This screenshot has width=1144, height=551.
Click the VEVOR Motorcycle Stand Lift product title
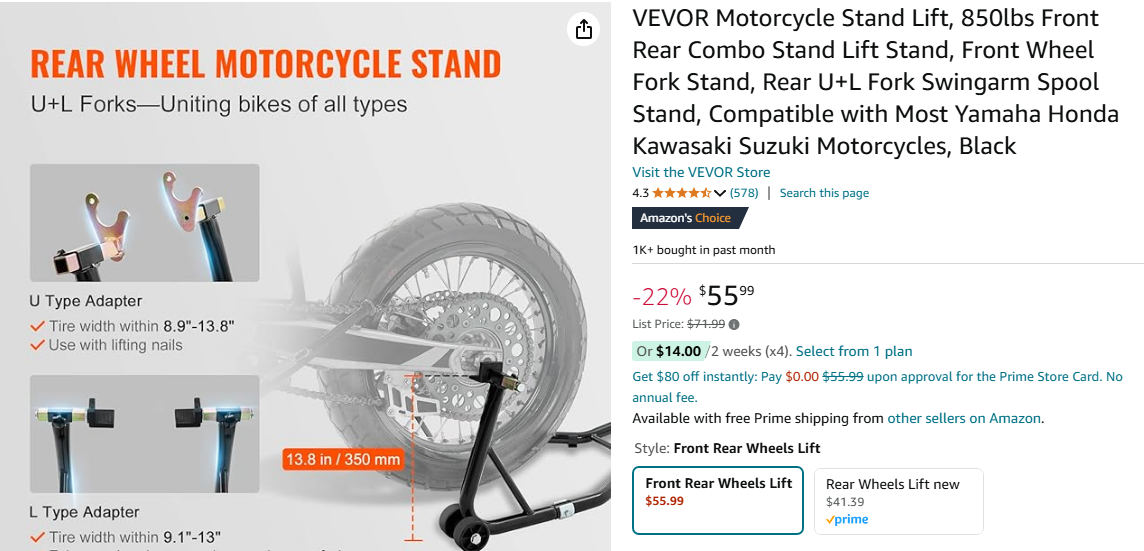point(875,82)
